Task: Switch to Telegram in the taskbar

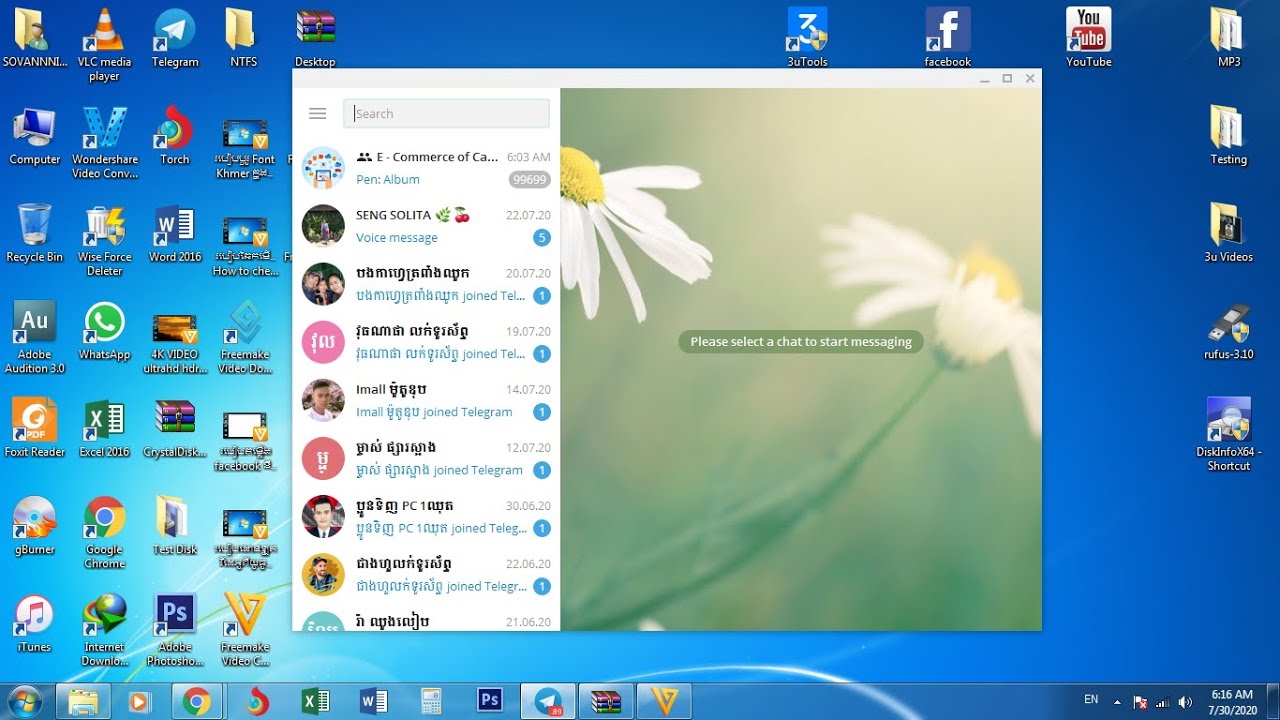Action: [x=548, y=702]
